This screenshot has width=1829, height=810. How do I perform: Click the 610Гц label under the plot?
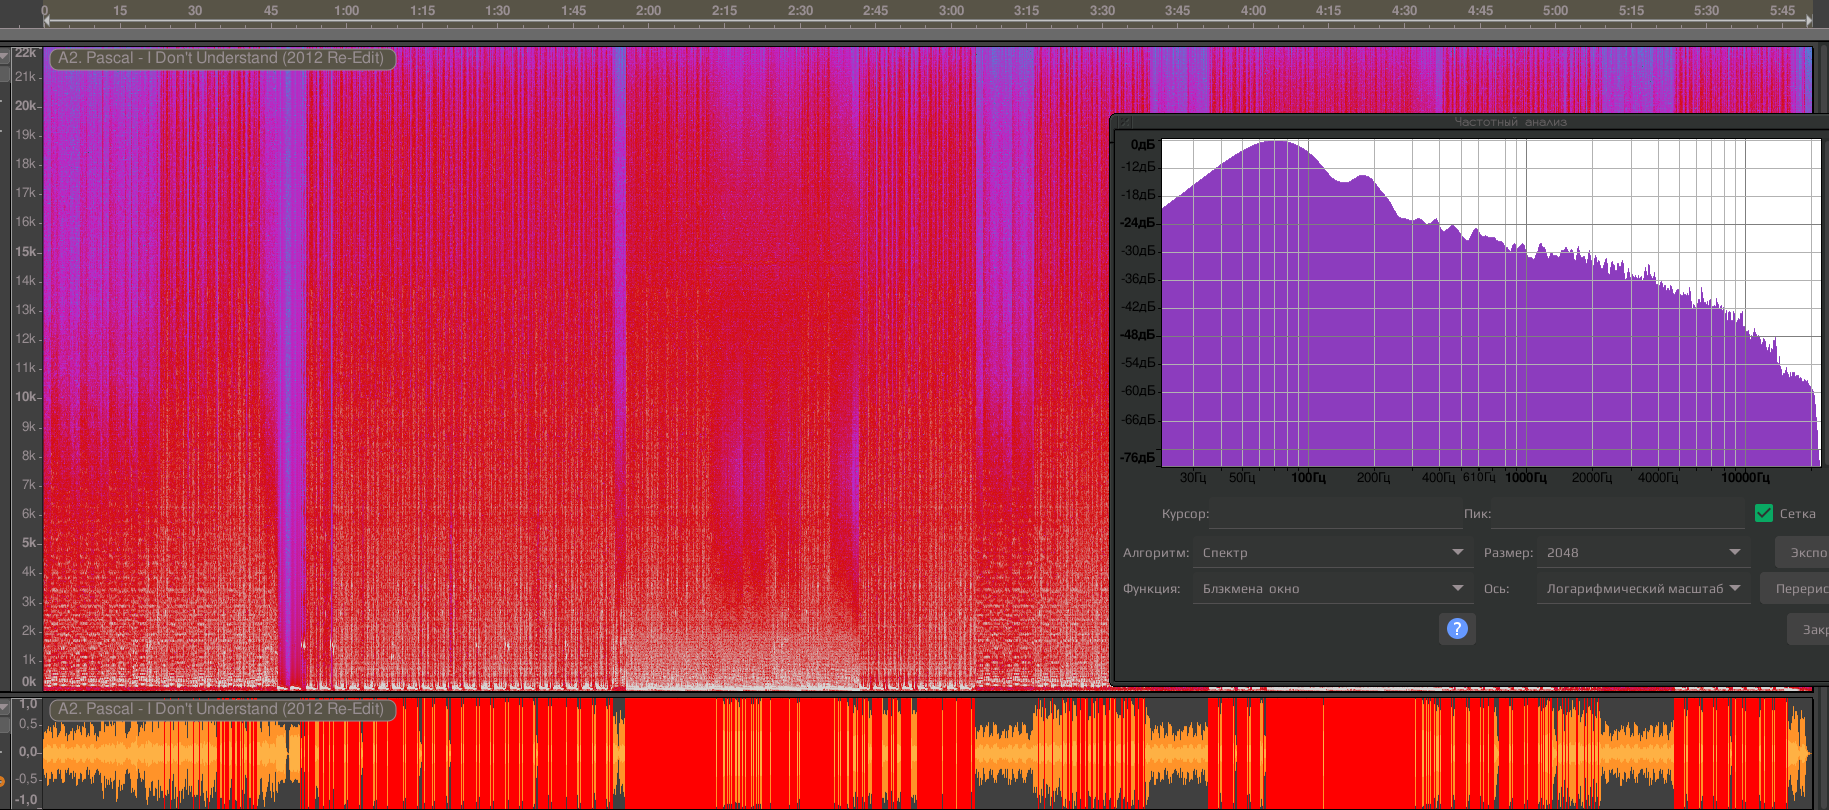(x=1479, y=477)
